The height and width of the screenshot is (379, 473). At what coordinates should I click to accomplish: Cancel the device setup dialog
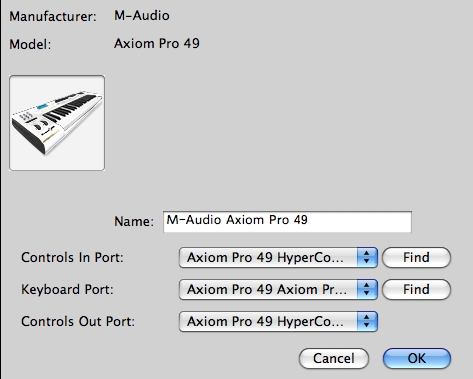pyautogui.click(x=334, y=358)
